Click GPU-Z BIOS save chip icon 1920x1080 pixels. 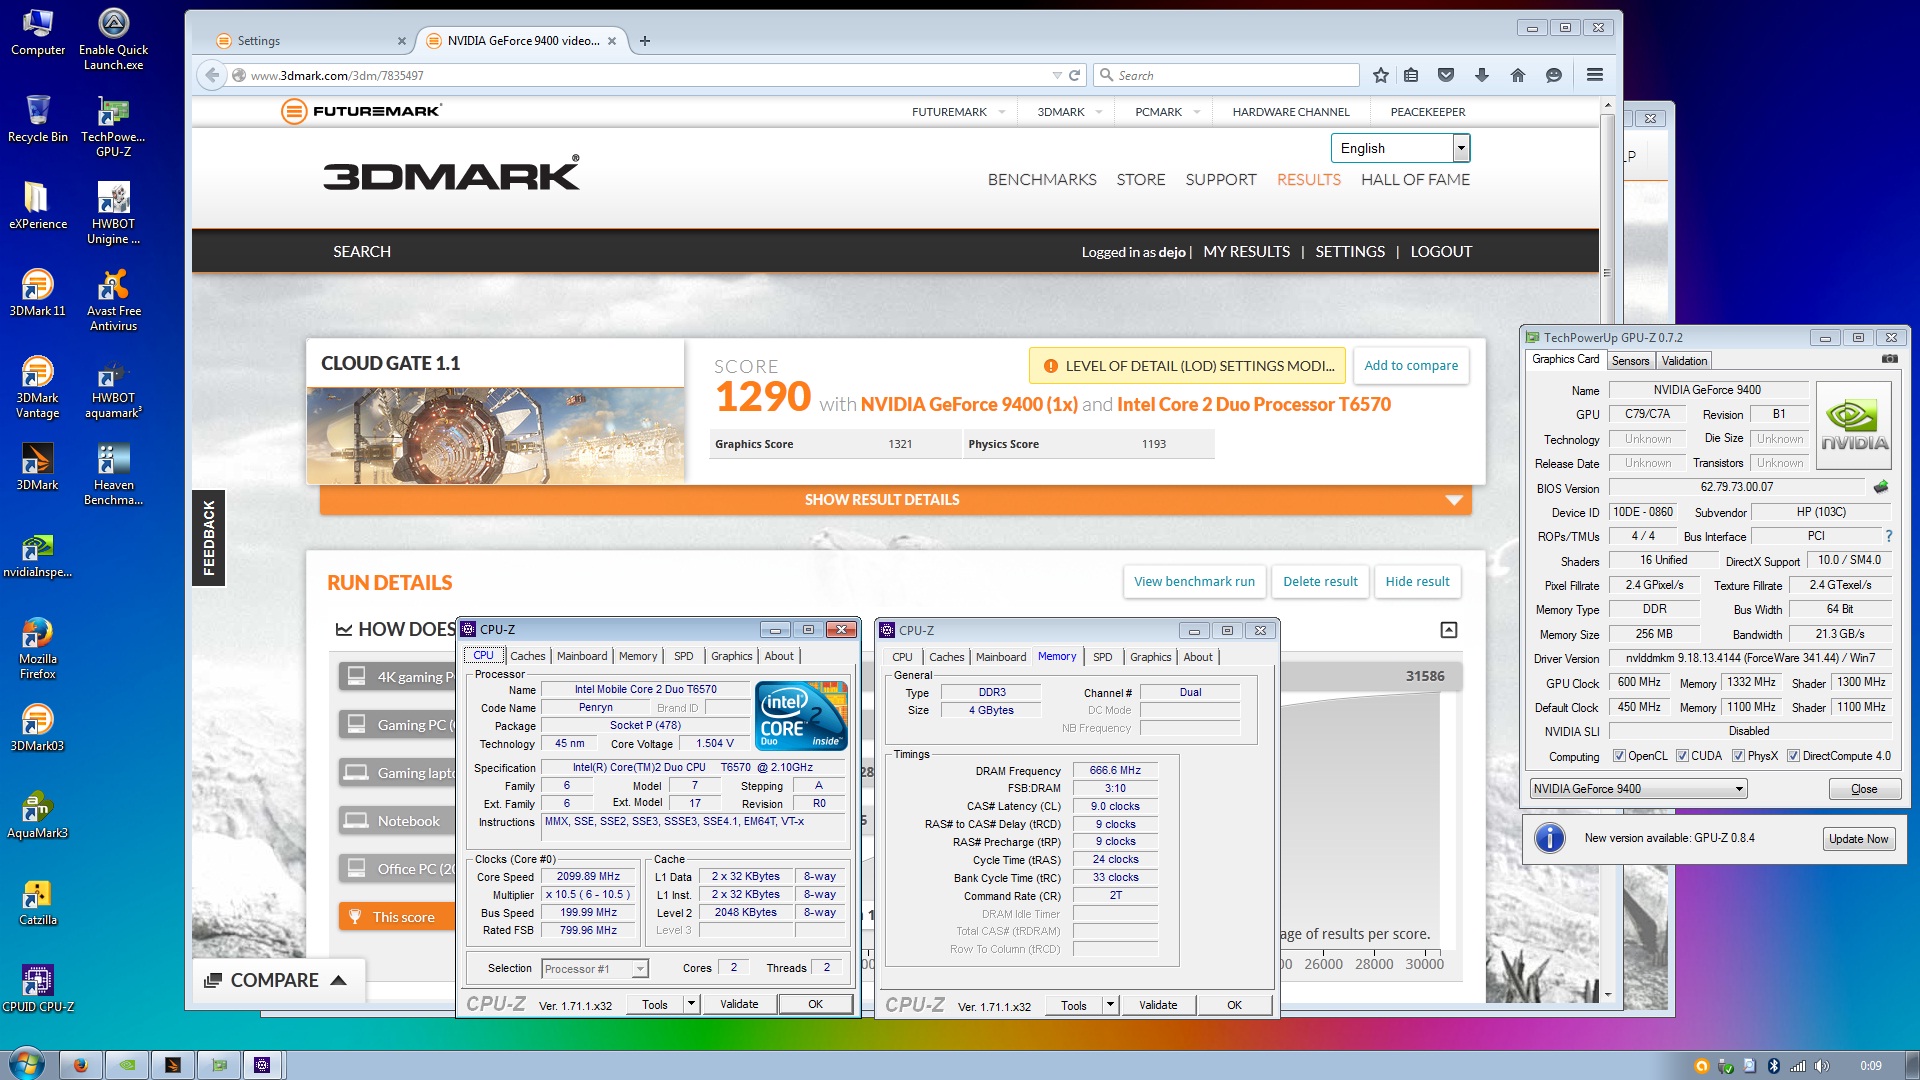[1881, 487]
